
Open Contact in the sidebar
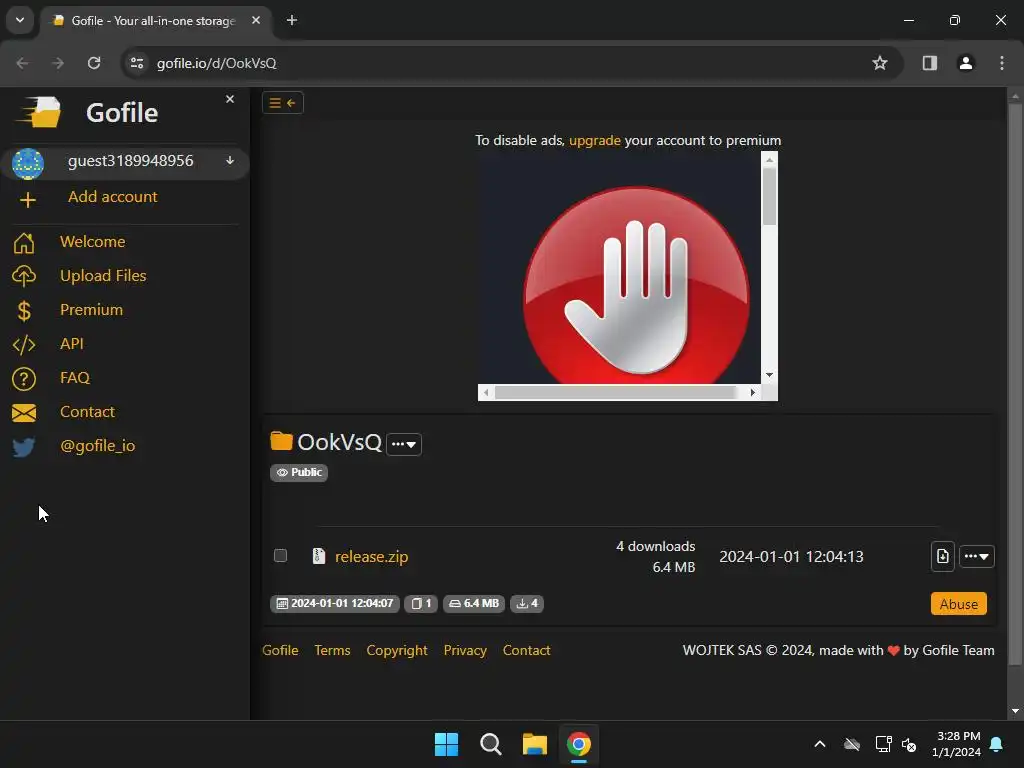tap(88, 411)
